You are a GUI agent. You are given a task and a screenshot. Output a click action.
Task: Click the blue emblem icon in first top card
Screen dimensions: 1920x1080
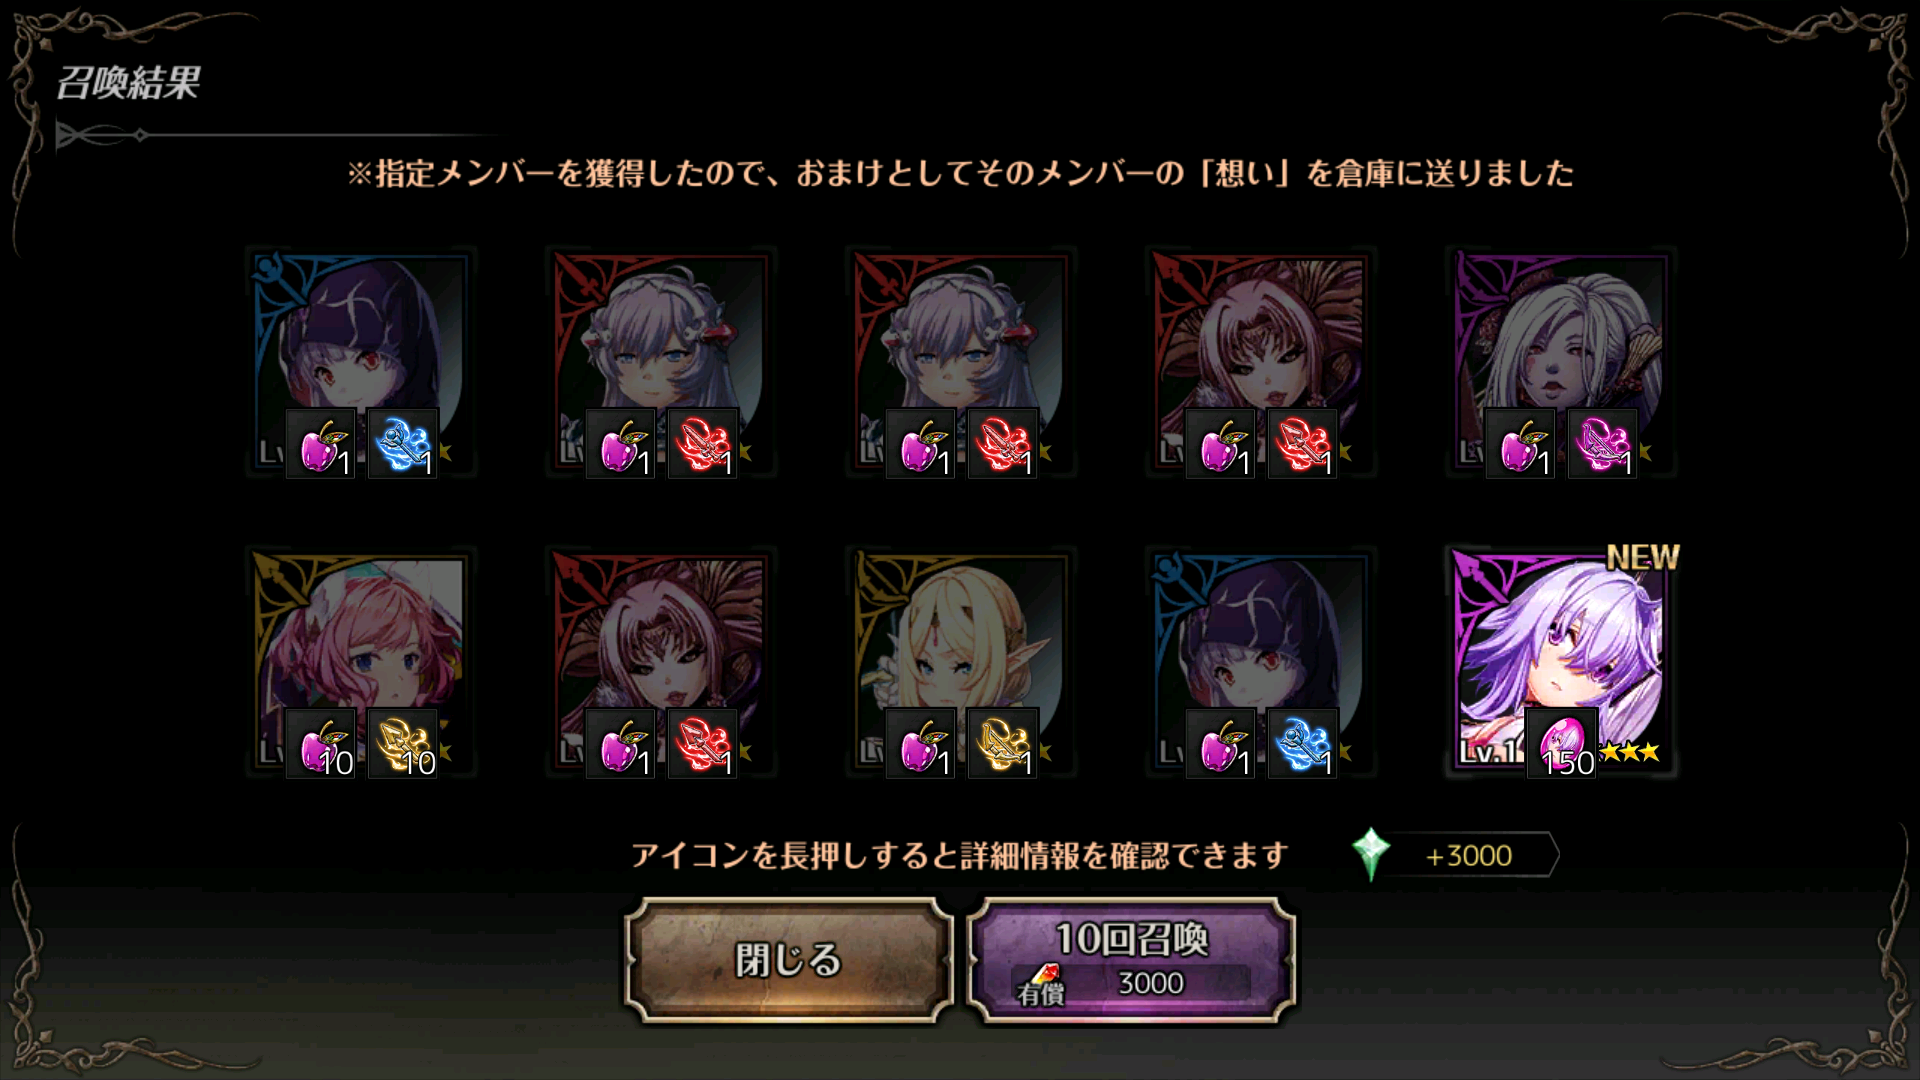pos(403,443)
